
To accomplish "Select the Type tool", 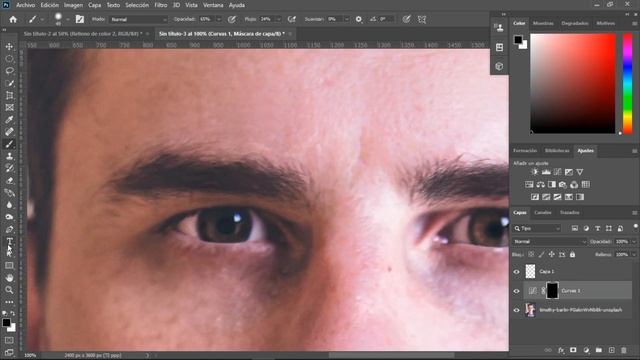I will 9,241.
